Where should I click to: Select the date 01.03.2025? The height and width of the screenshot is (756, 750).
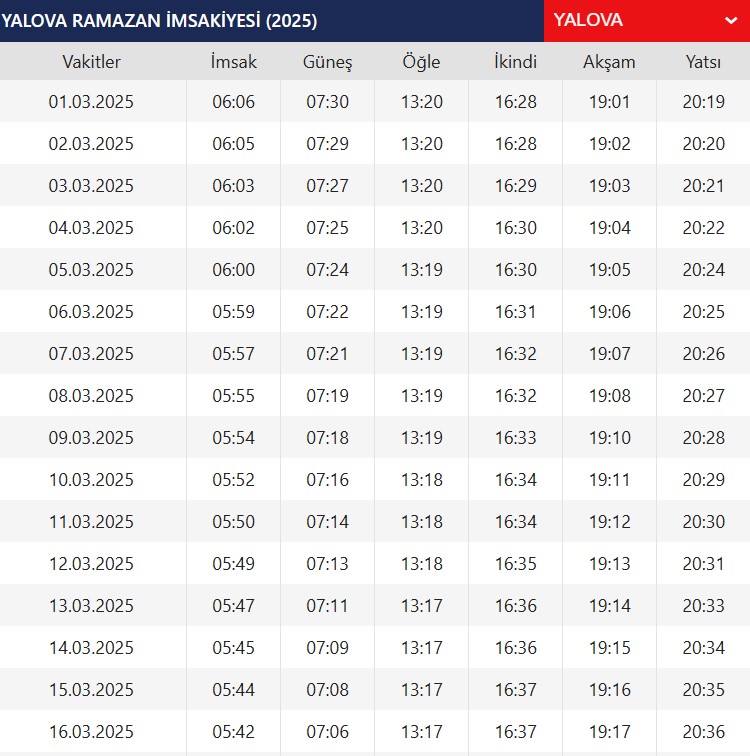point(91,102)
